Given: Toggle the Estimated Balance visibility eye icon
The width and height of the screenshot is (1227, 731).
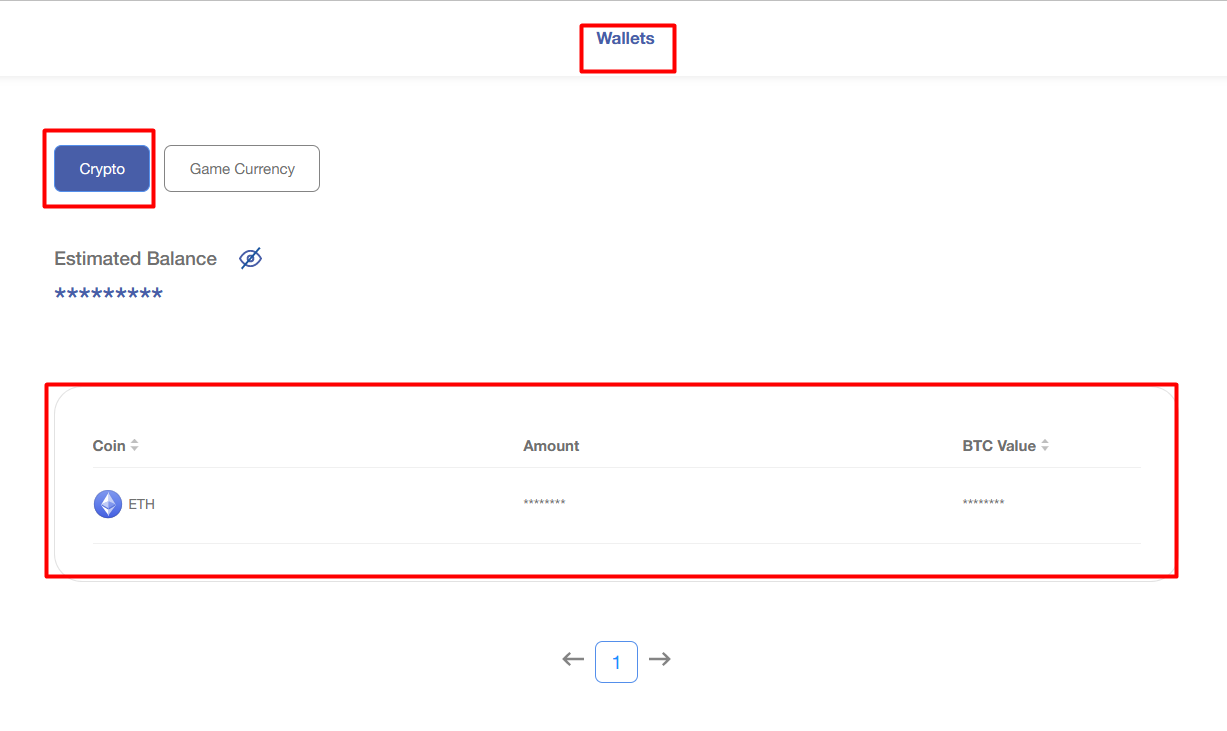Looking at the screenshot, I should click(250, 259).
